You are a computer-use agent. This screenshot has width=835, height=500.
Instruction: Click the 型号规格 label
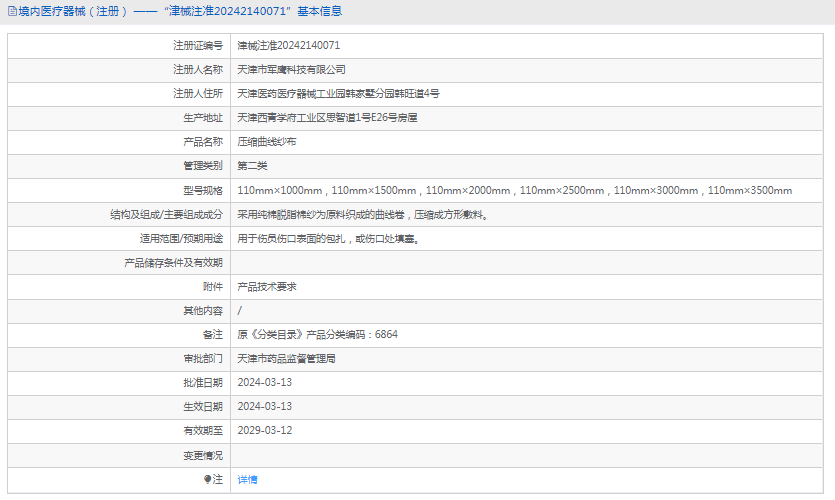click(x=203, y=190)
